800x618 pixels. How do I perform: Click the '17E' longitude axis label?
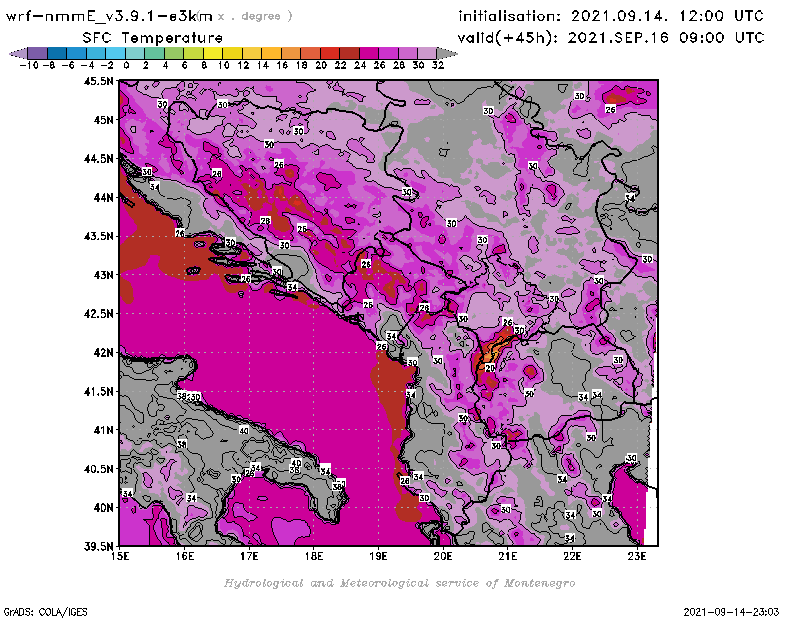pos(249,556)
